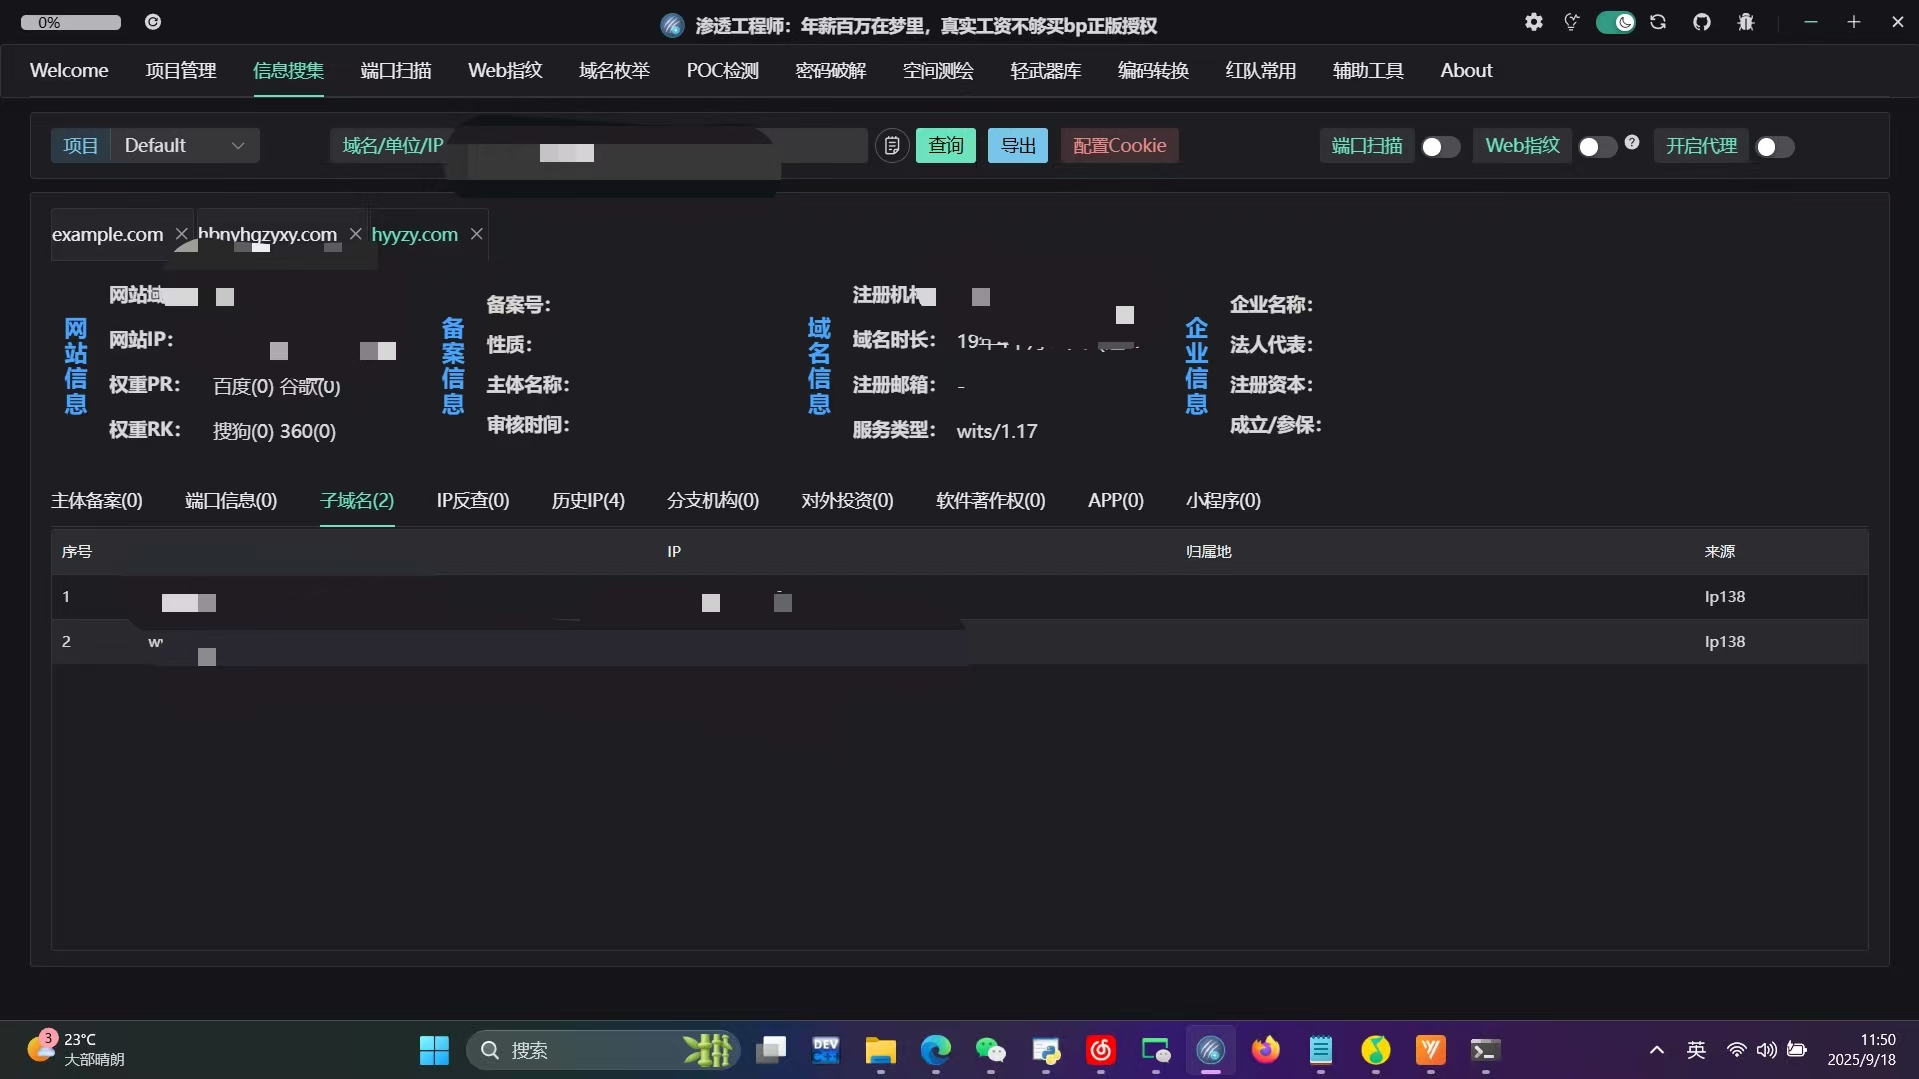Show hidden system tray icons chevron
This screenshot has width=1919, height=1079.
[1656, 1050]
